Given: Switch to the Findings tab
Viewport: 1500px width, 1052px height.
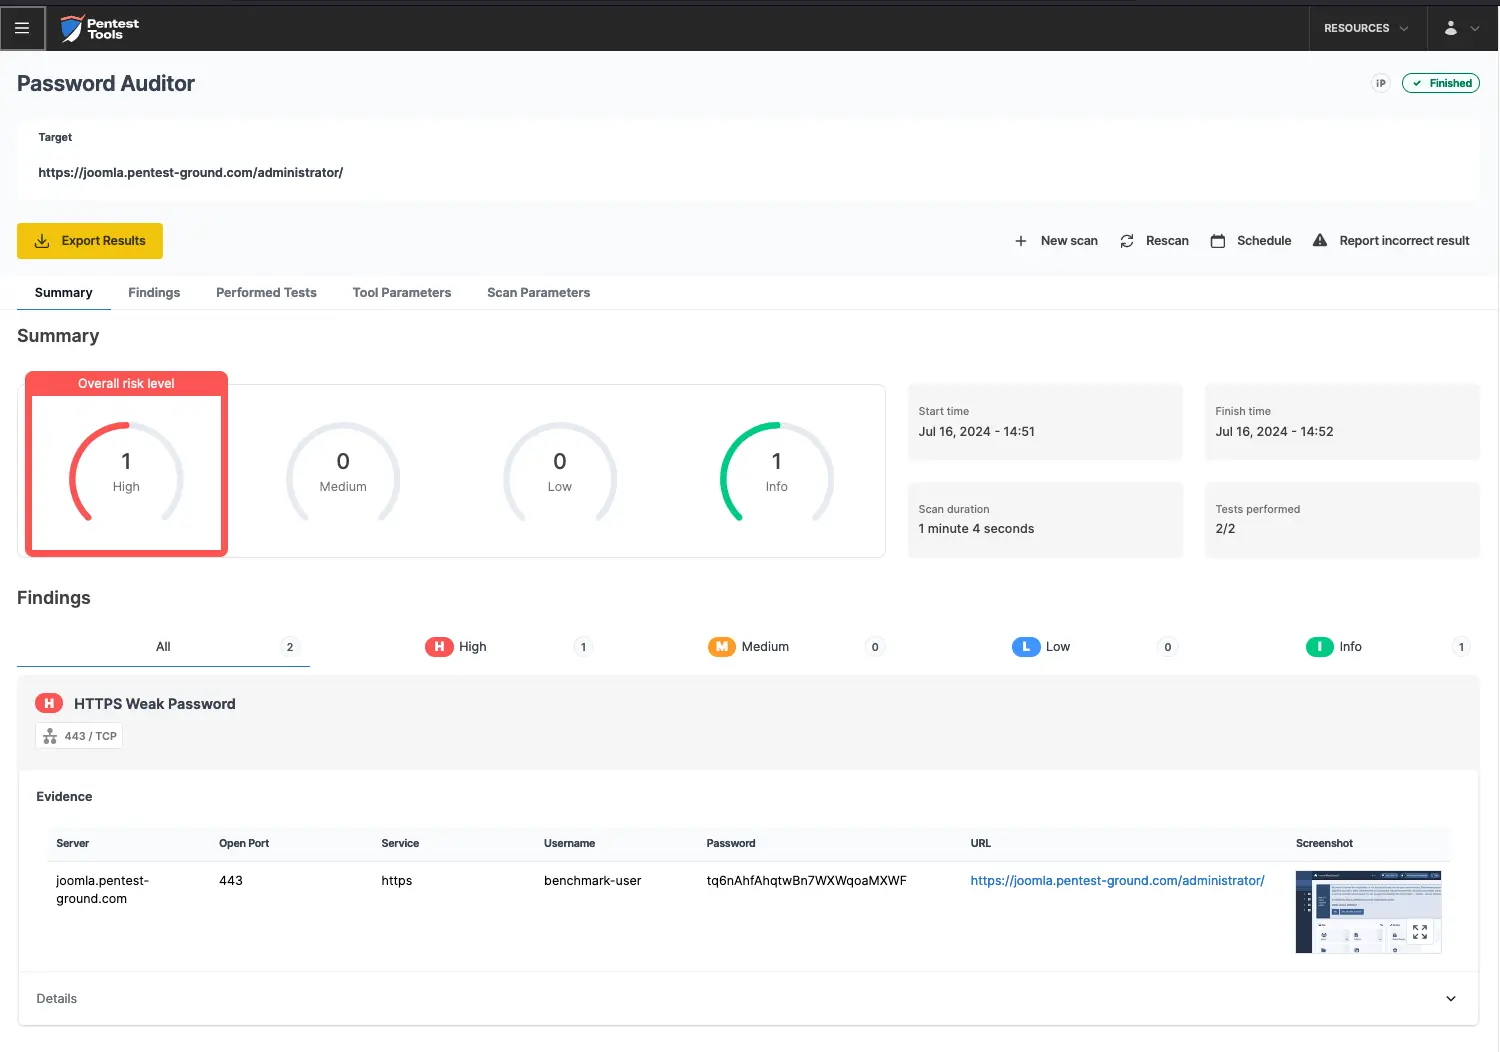Looking at the screenshot, I should 154,293.
